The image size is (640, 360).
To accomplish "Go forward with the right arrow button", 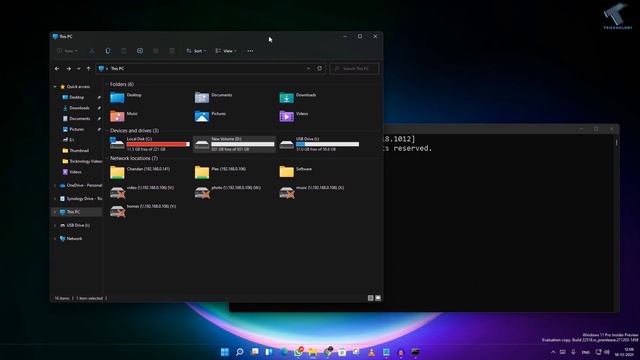I will (69, 69).
